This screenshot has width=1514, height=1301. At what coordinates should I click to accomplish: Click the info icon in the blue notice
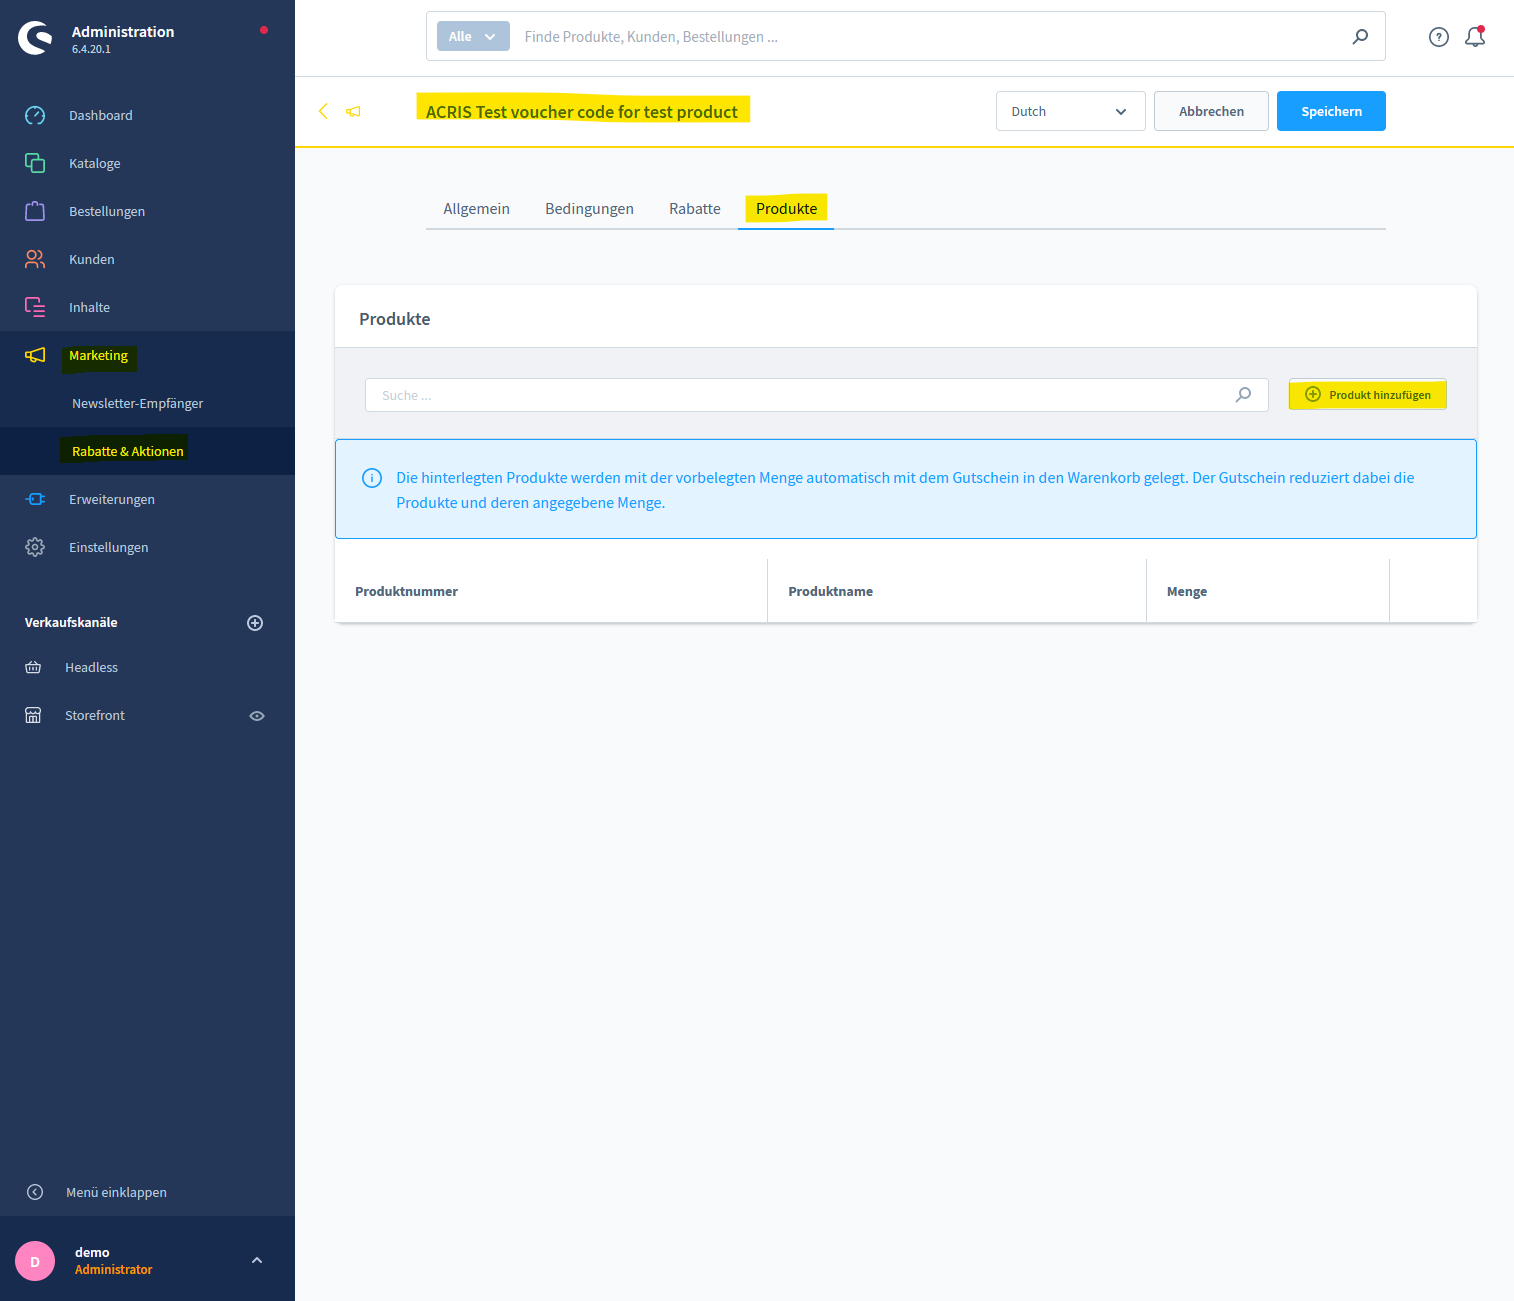[372, 478]
